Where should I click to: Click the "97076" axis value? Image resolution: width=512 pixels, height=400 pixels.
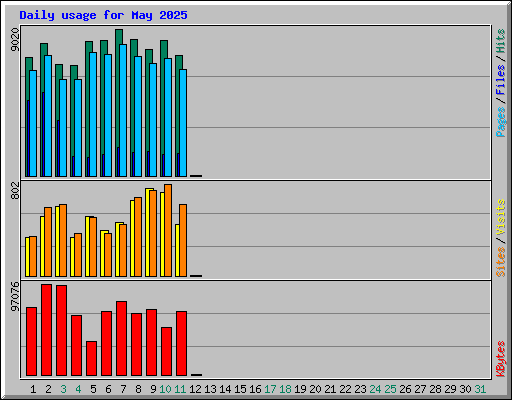pyautogui.click(x=15, y=297)
